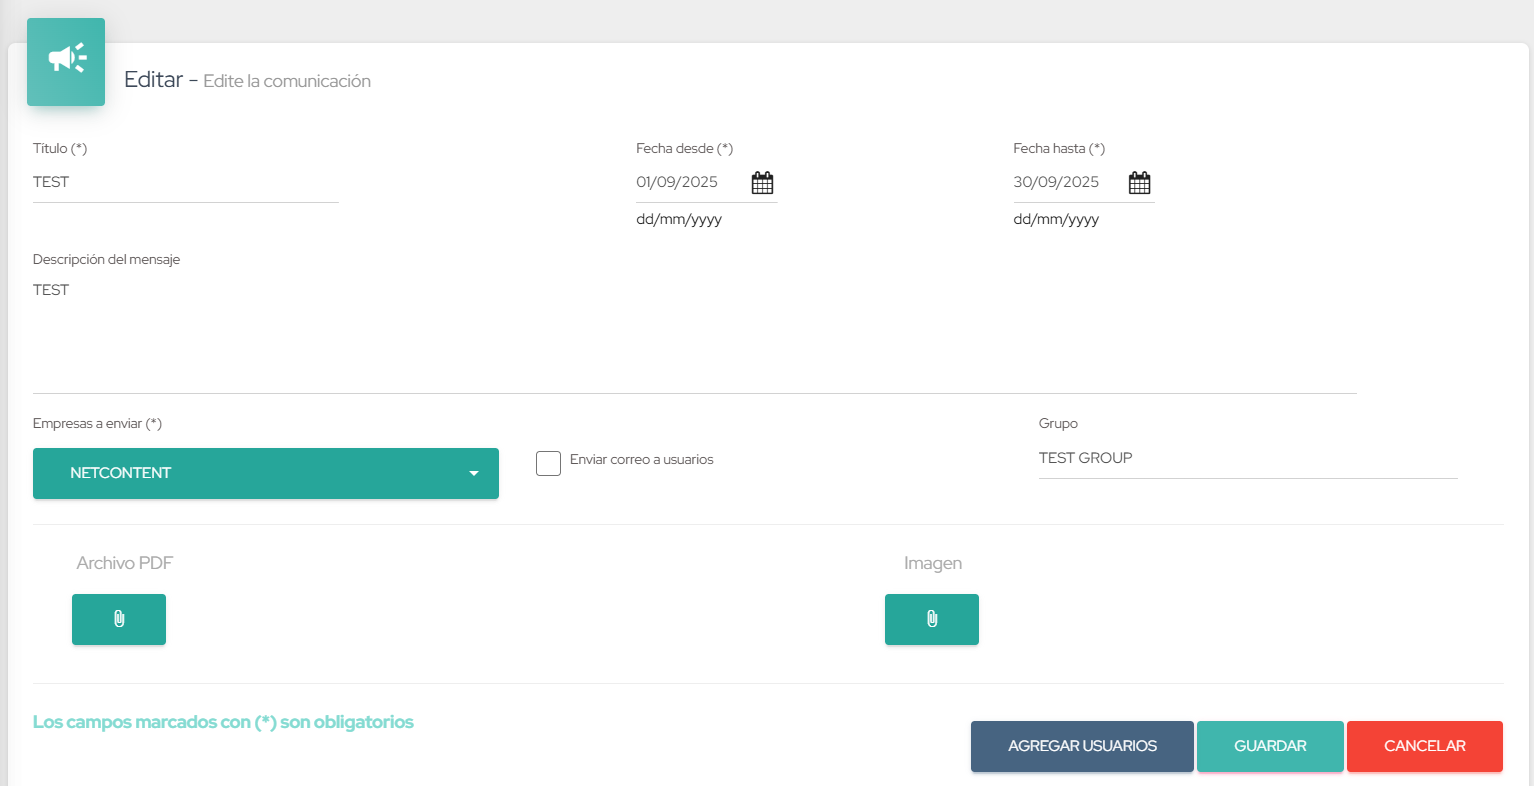Viewport: 1534px width, 786px height.
Task: Click the Grupo field showing TEST GROUP
Action: coord(1247,458)
